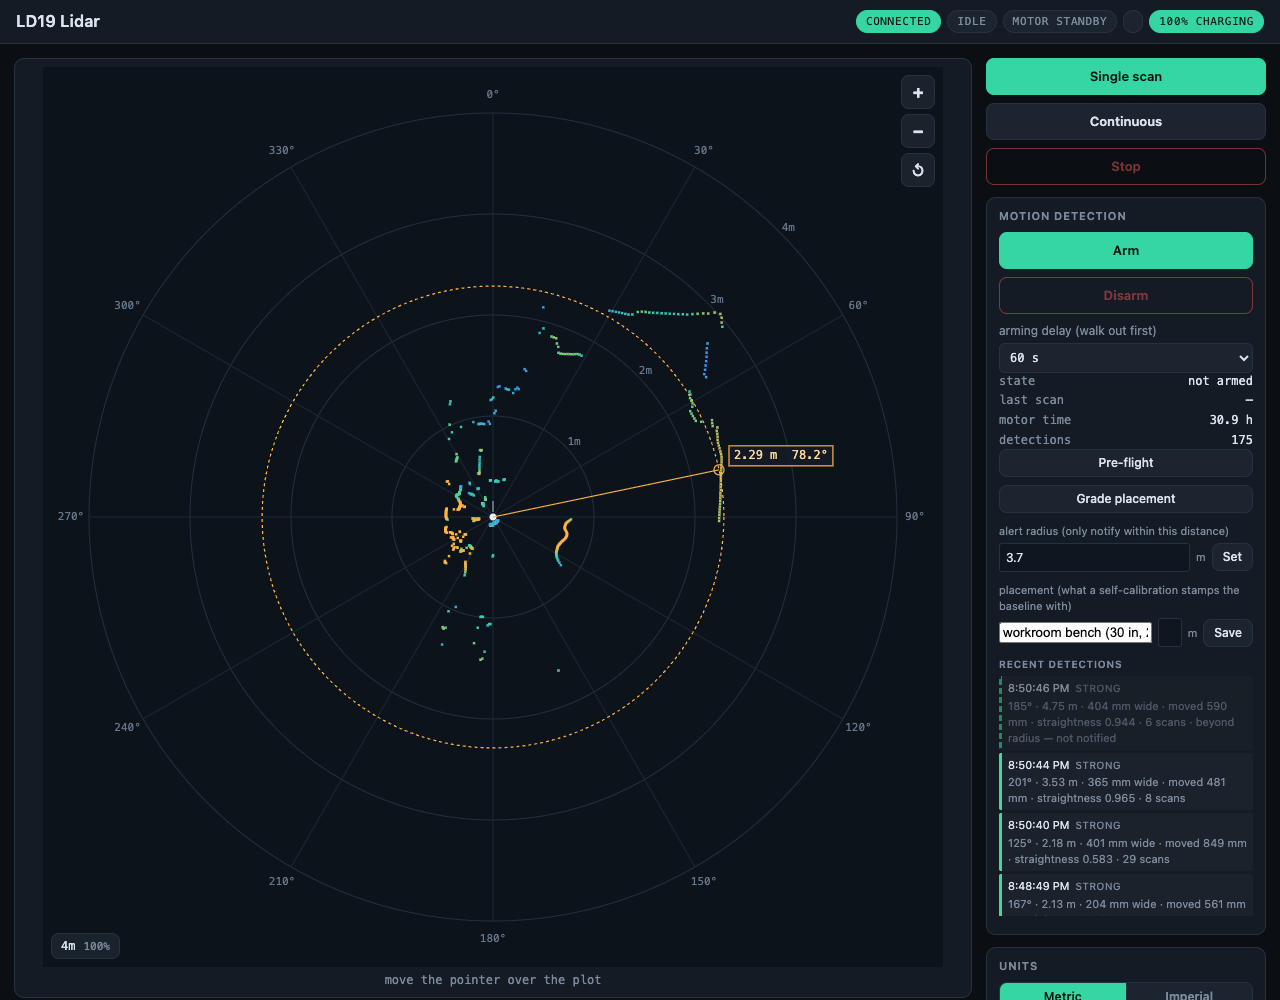Viewport: 1280px width, 1000px height.
Task: Click the red Stop button
Action: click(x=1126, y=167)
